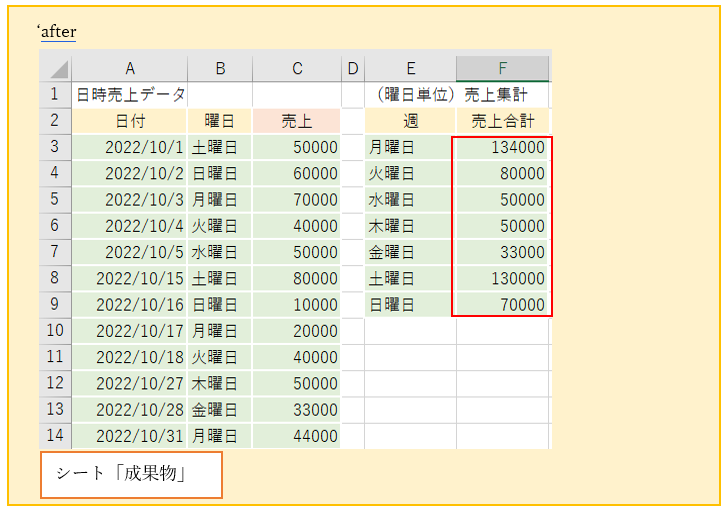The width and height of the screenshot is (726, 512).
Task: Click the 売上 header cell
Action: 297,121
